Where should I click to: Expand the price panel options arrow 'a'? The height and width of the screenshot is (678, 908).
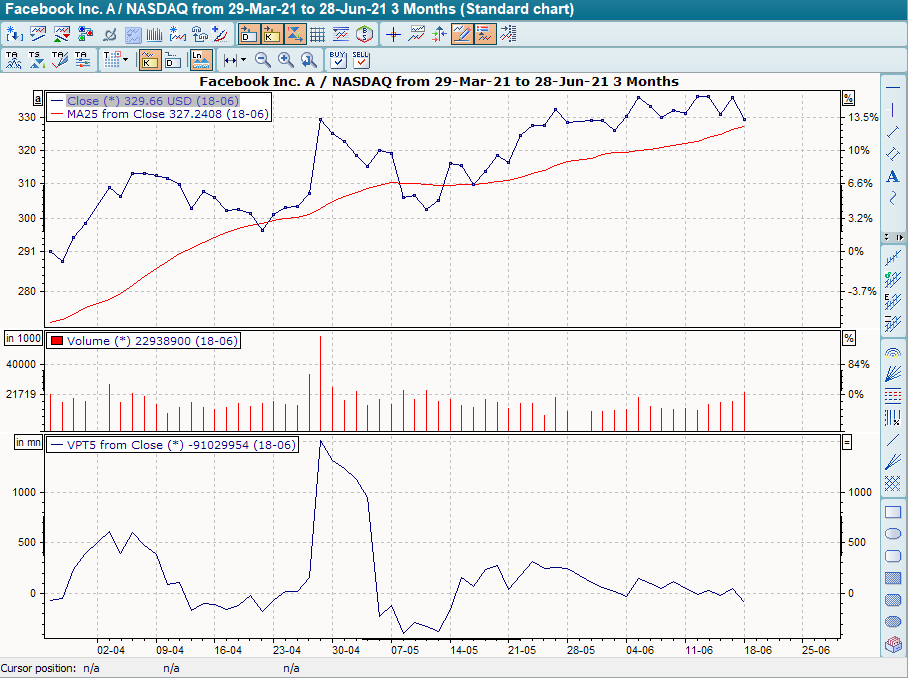click(x=37, y=99)
